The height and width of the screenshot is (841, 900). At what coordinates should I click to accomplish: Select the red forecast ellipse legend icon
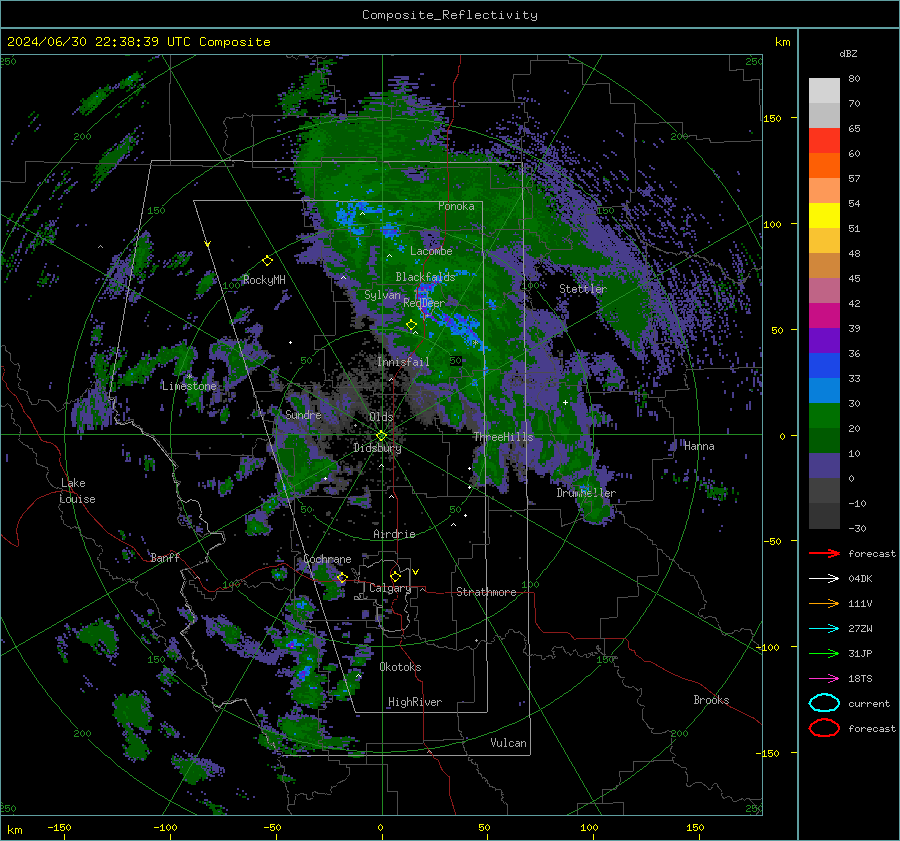[x=824, y=728]
